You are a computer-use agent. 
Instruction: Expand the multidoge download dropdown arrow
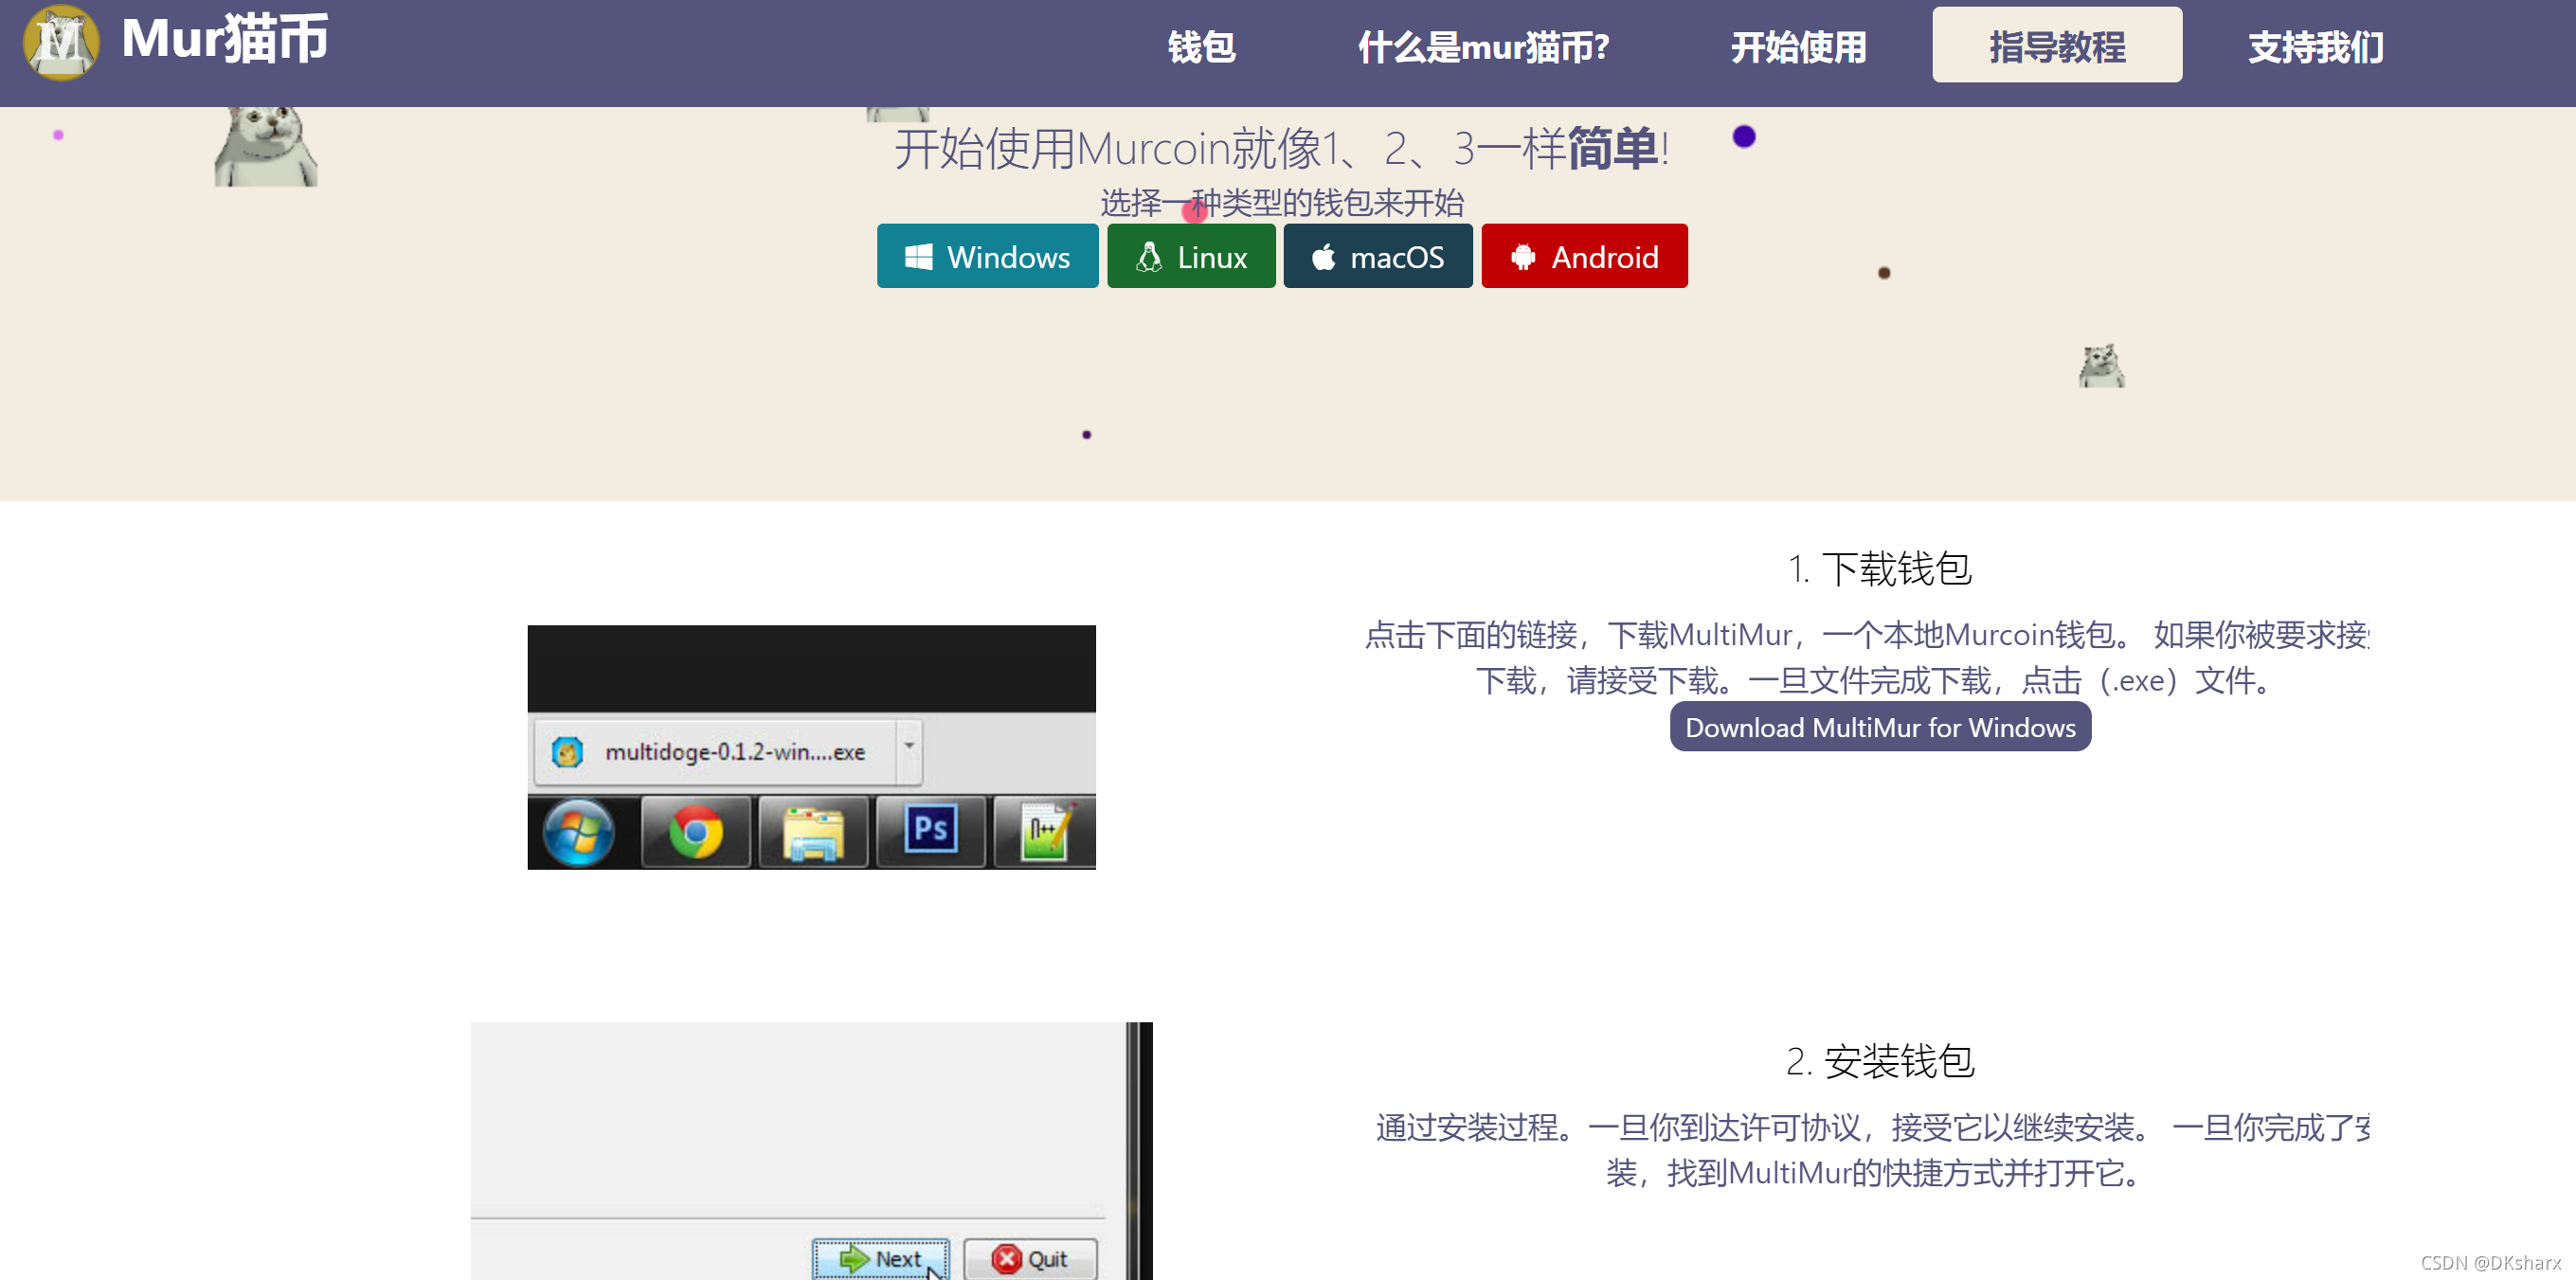(x=909, y=746)
